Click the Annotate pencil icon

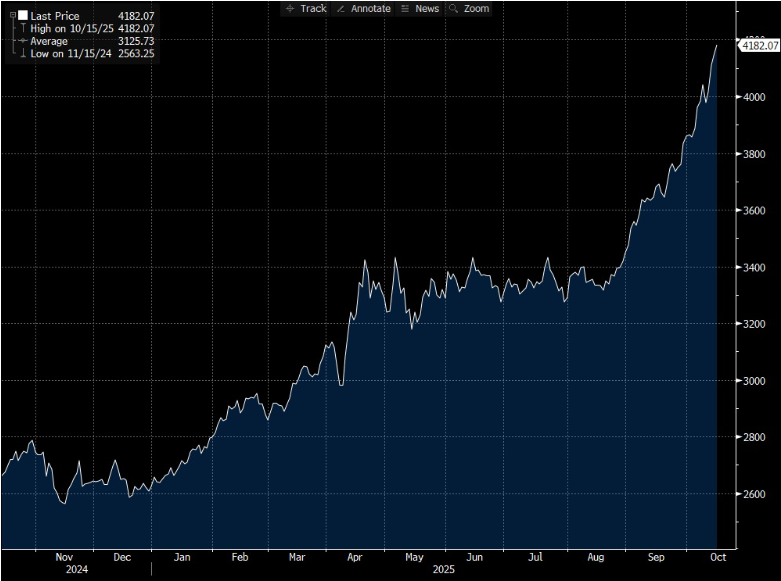pyautogui.click(x=340, y=8)
